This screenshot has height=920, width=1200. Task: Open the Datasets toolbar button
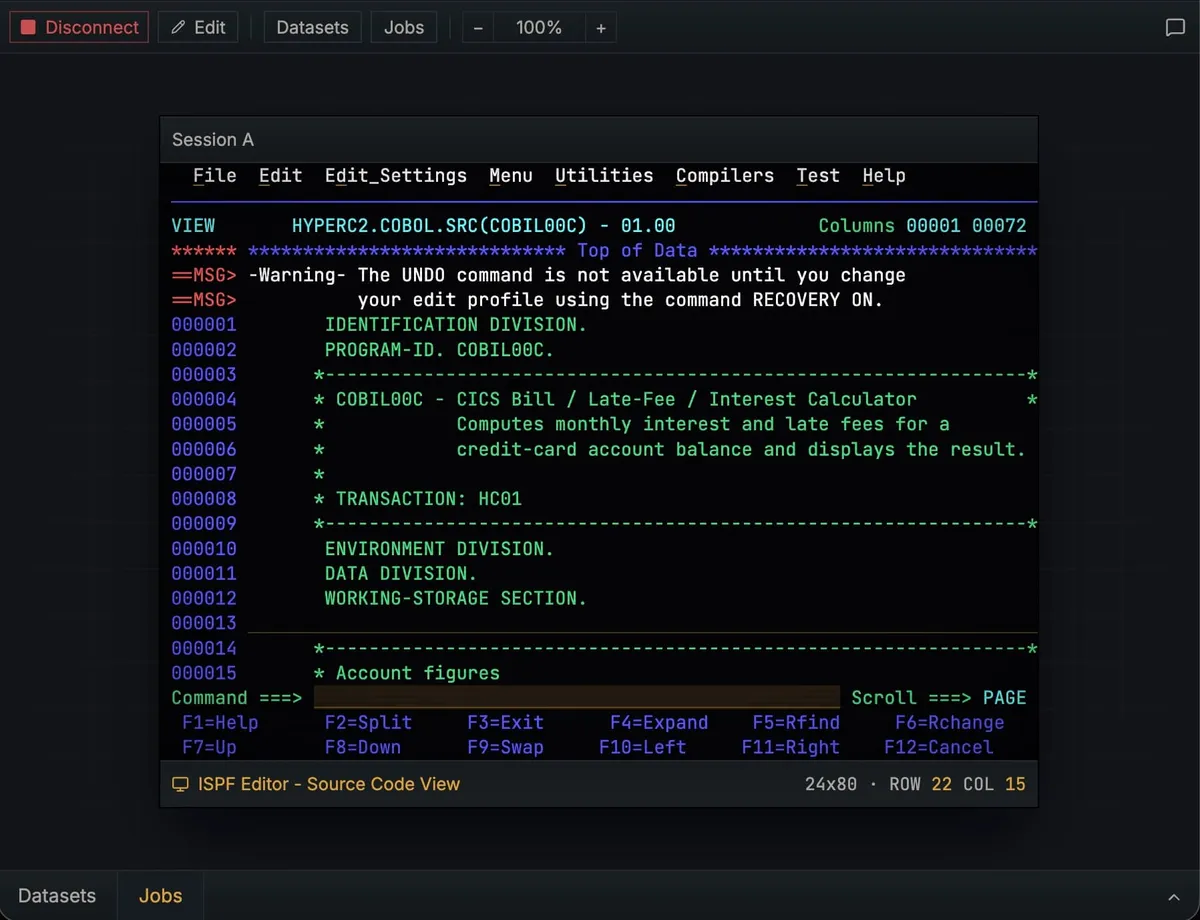click(312, 27)
